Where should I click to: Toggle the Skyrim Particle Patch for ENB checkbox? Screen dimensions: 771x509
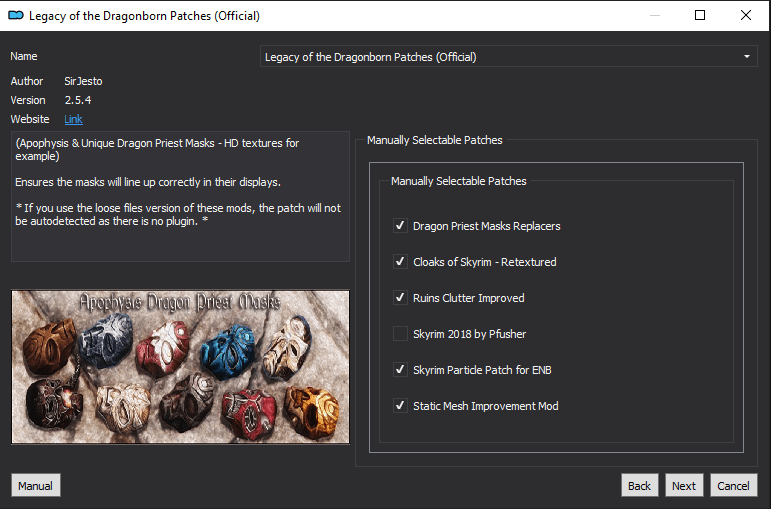point(400,369)
